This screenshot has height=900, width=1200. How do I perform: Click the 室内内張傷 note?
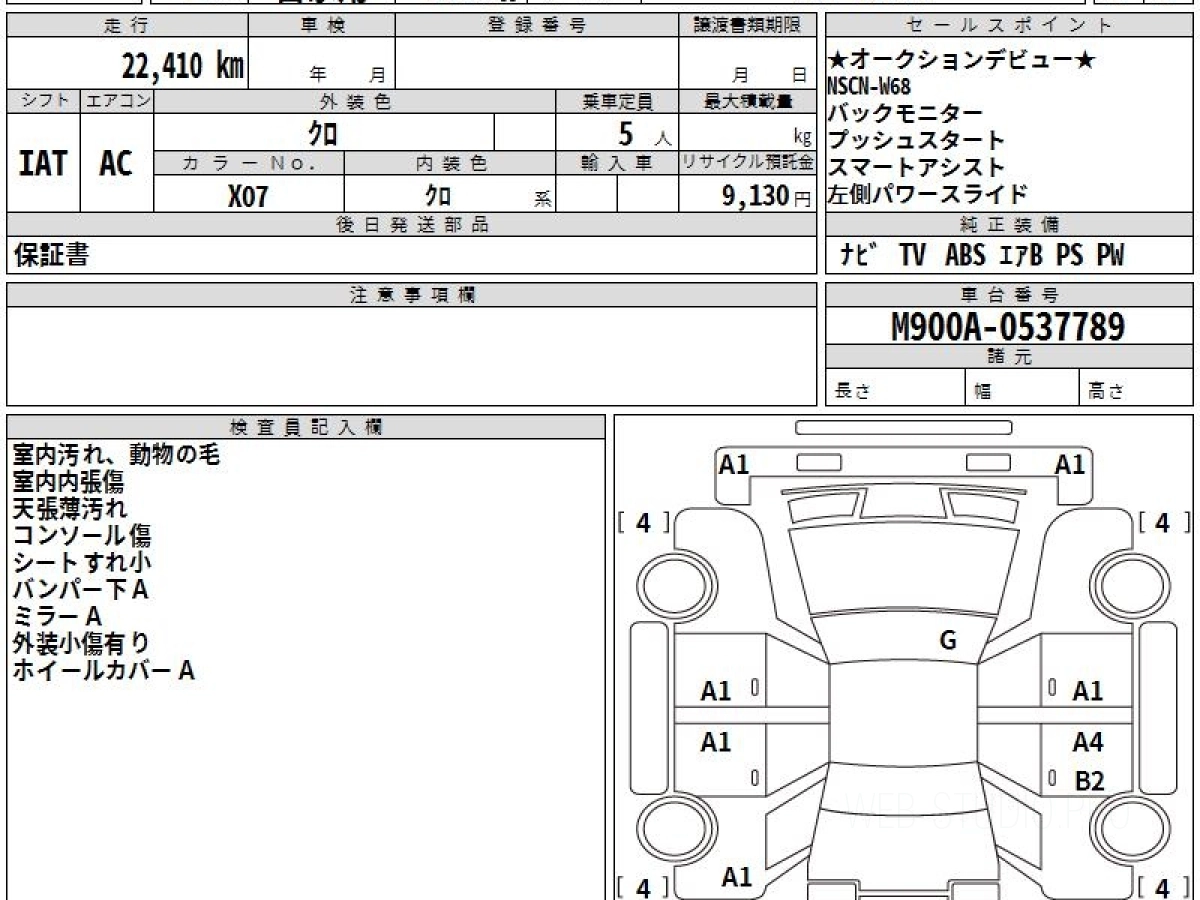(x=68, y=482)
